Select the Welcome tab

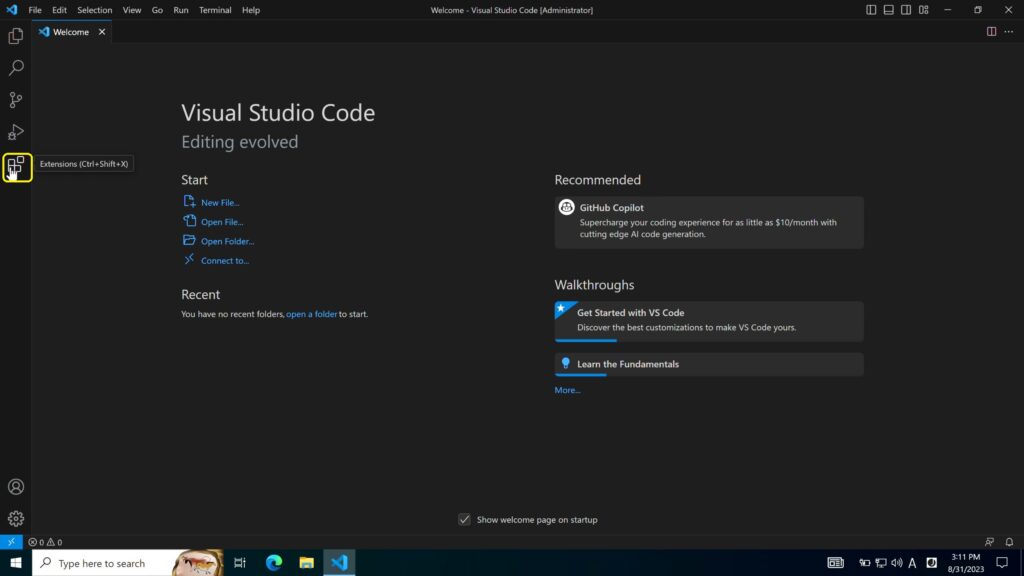coord(71,31)
